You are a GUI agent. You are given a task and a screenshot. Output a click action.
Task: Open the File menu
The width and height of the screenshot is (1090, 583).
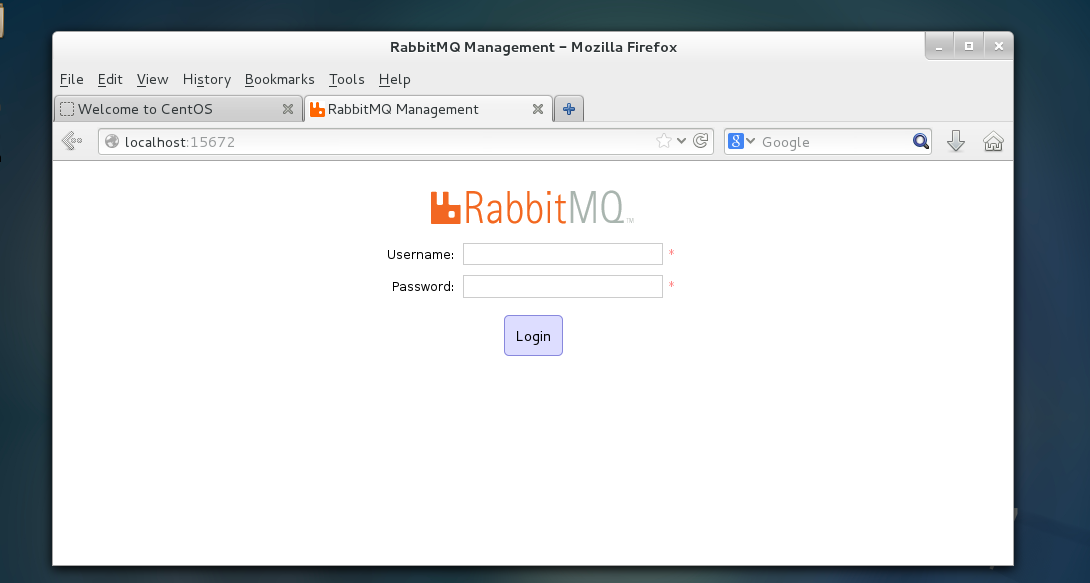coord(72,79)
